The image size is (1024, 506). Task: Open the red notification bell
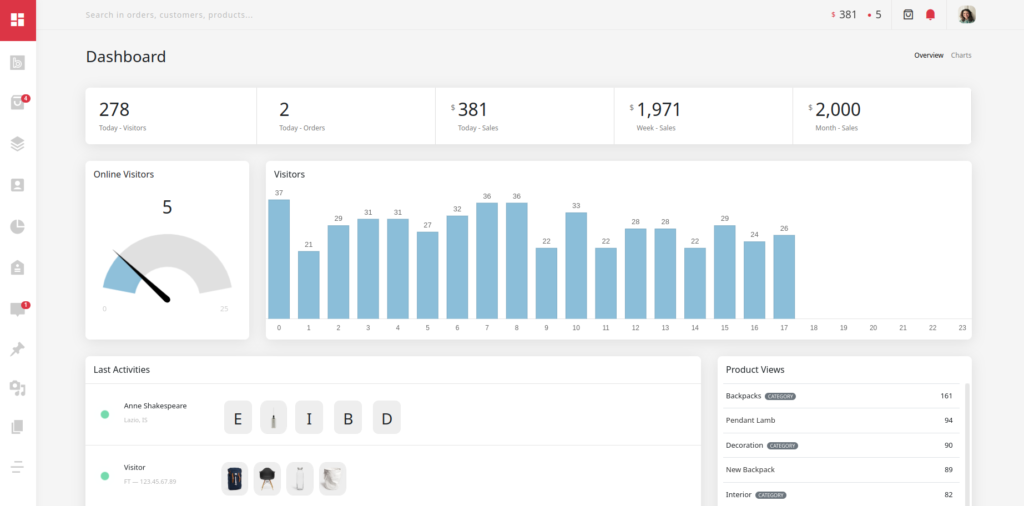[931, 15]
